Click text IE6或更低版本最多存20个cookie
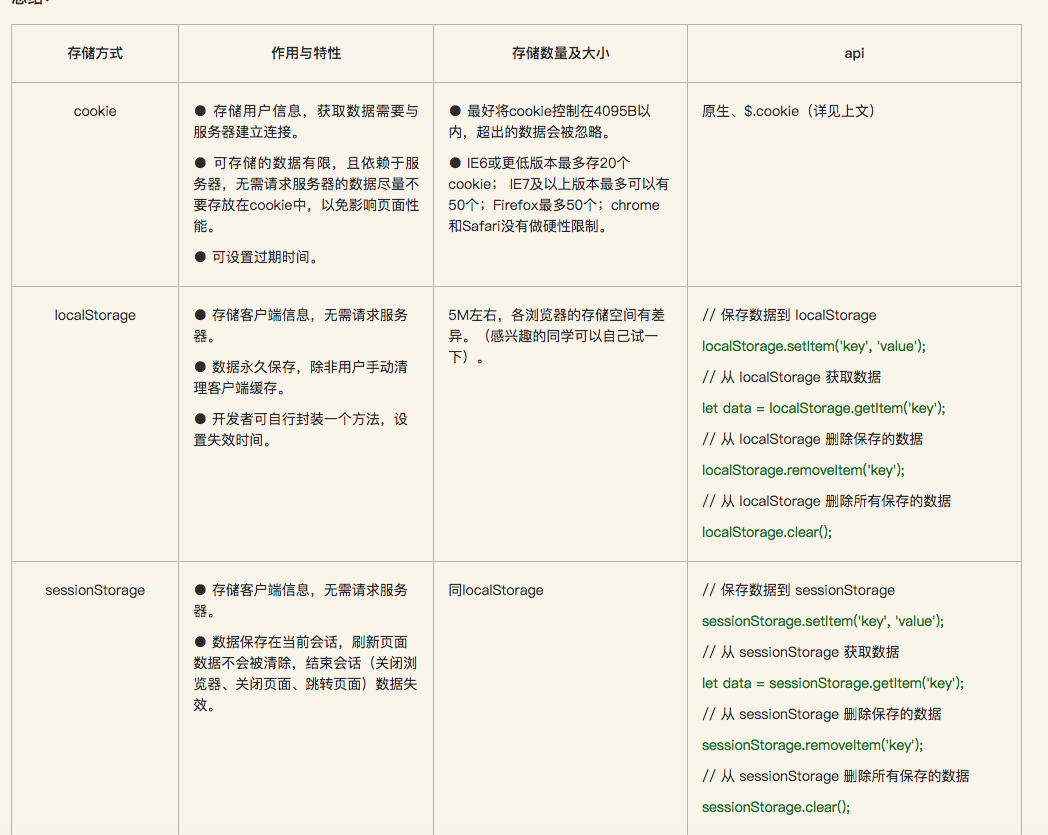The image size is (1048, 835). coord(558,195)
